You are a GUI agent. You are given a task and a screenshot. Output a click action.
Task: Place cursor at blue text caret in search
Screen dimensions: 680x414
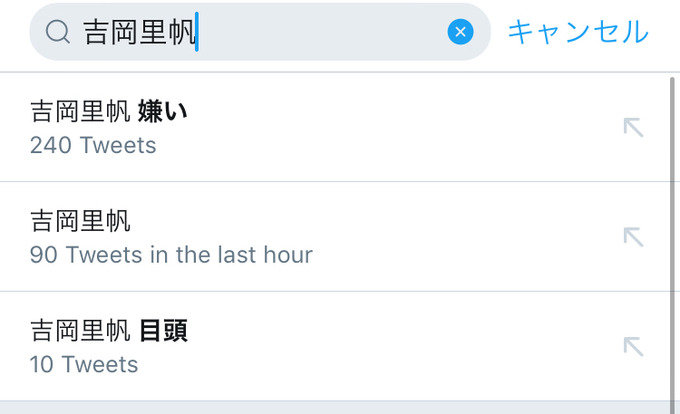197,32
